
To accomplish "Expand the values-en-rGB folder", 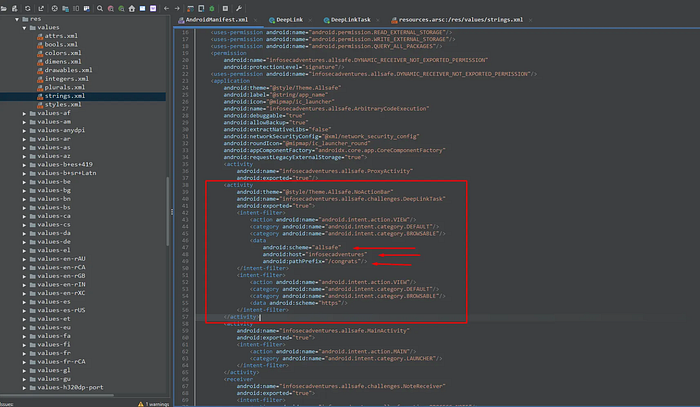I will tap(25, 276).
